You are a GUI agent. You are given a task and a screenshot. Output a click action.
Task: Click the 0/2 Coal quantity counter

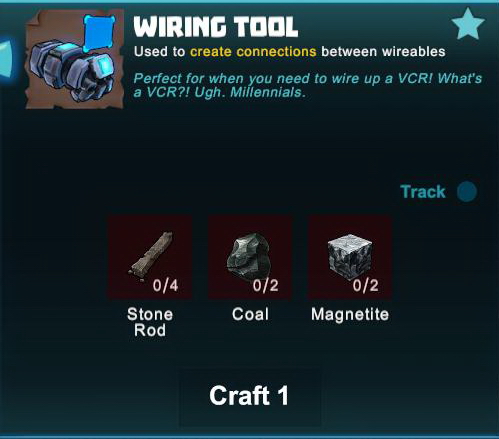(265, 286)
